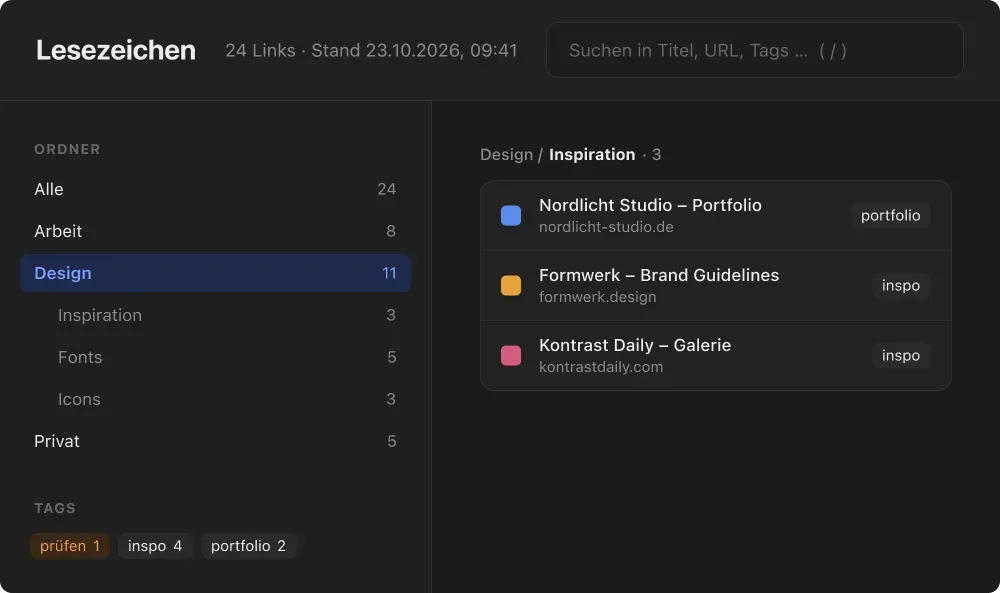Open the Icons subfolder
This screenshot has height=593, width=1000.
[216, 400]
